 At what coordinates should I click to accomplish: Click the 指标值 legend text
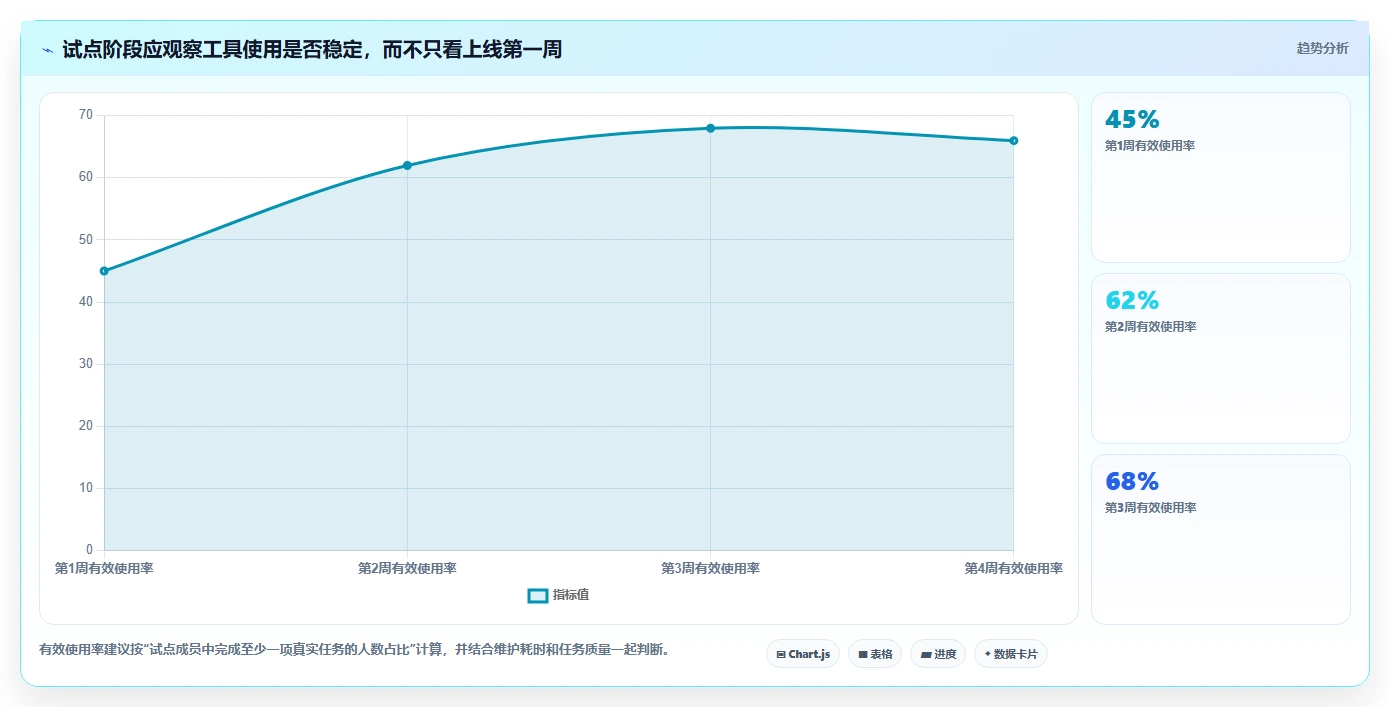coord(571,595)
